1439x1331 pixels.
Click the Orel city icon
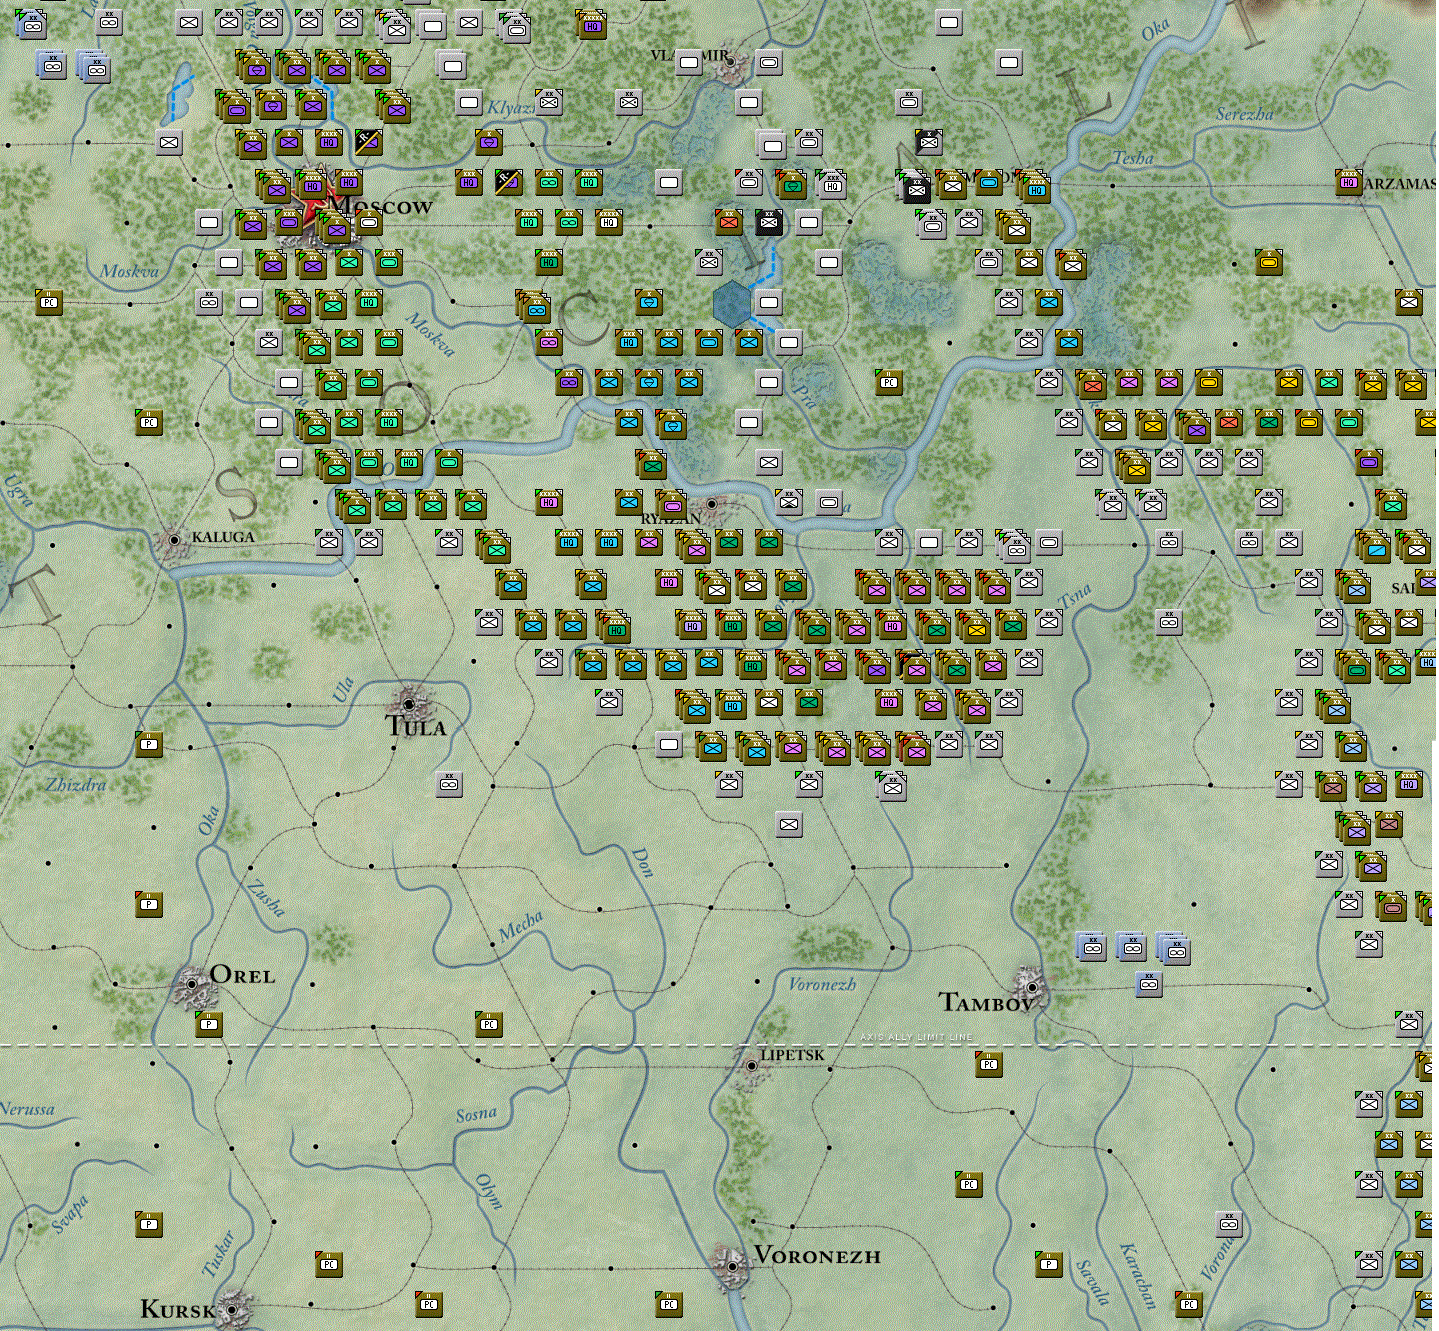(x=192, y=984)
